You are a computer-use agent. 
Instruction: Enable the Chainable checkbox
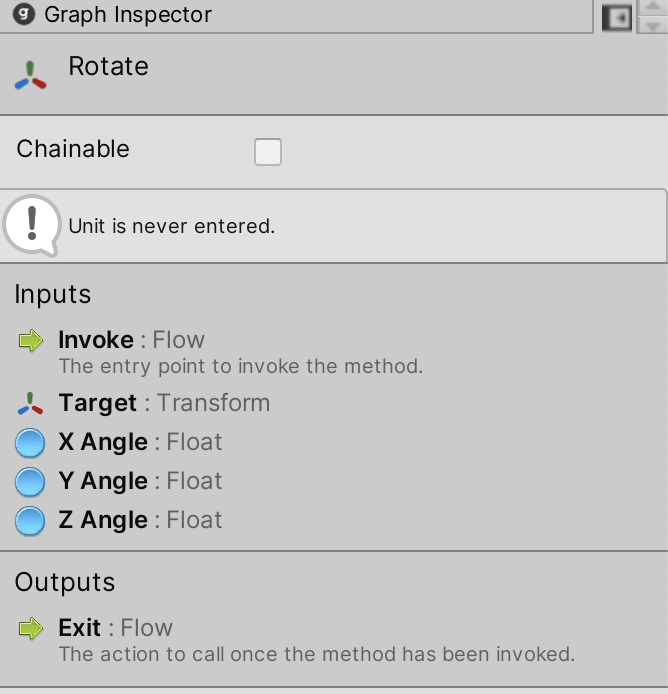coord(268,152)
